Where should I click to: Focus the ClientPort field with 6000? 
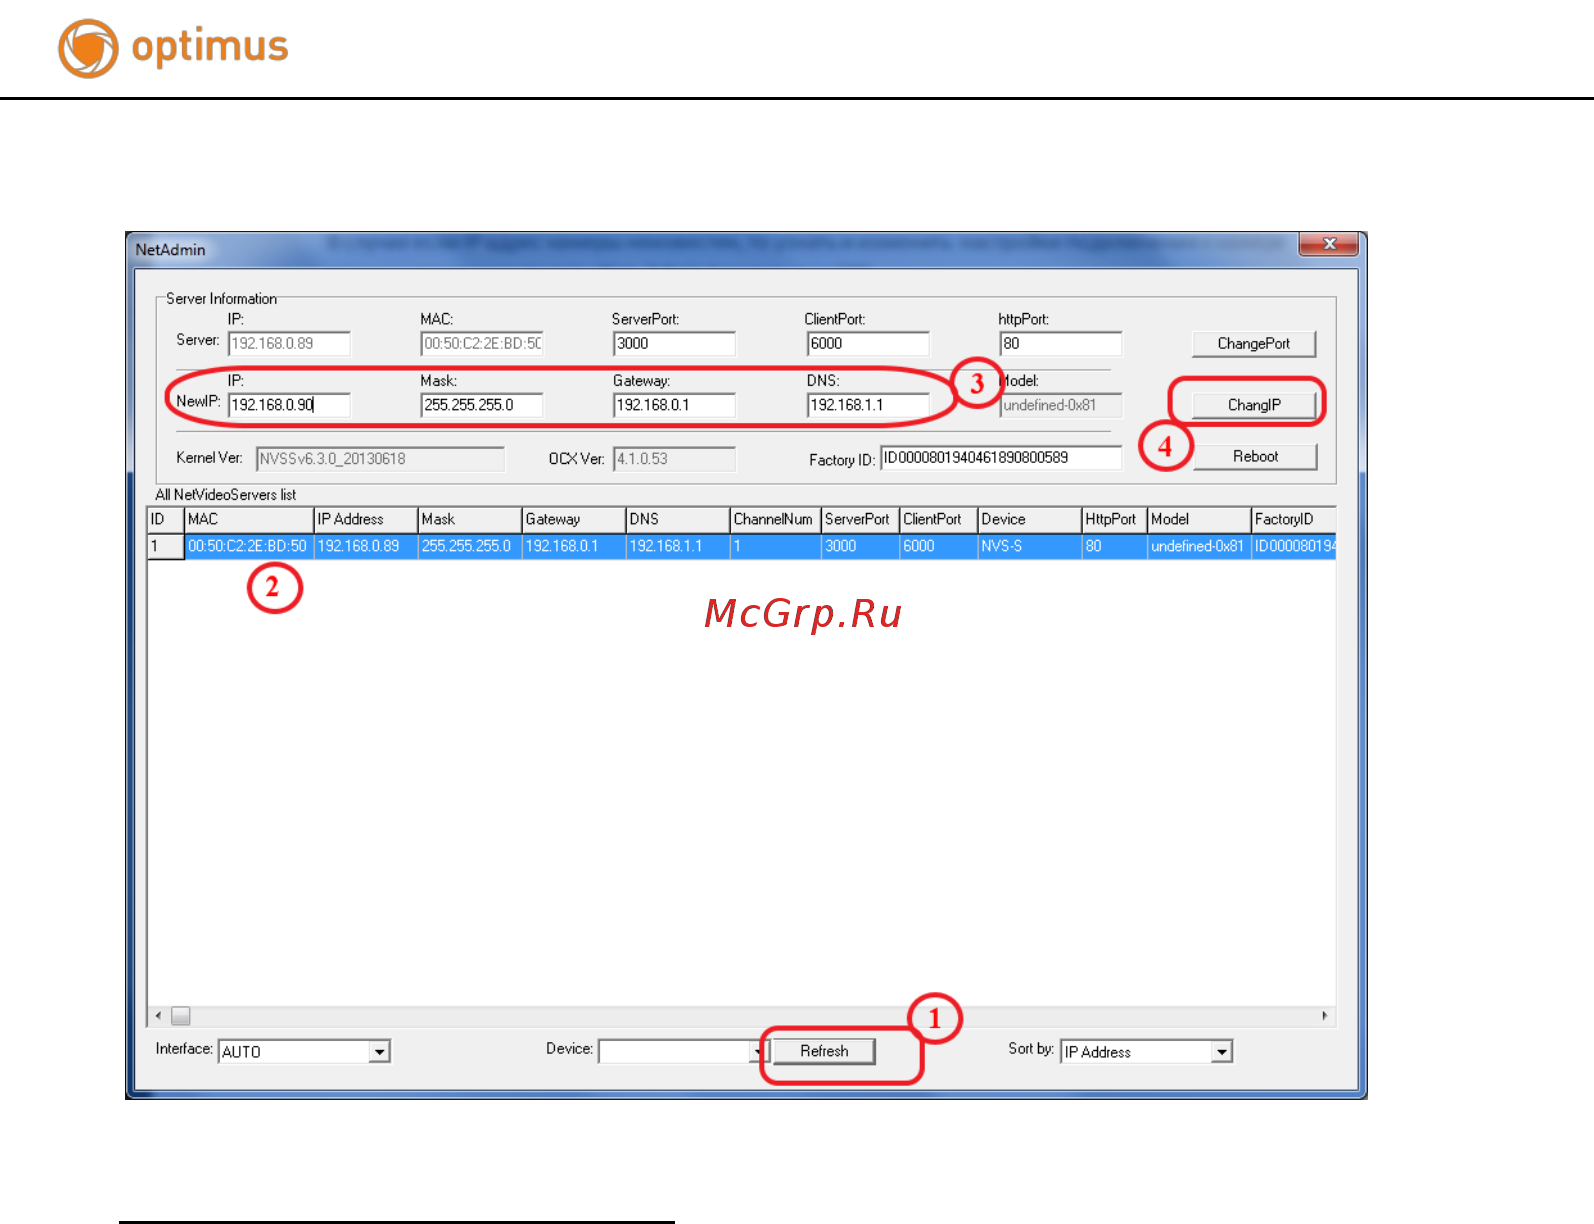(x=868, y=343)
